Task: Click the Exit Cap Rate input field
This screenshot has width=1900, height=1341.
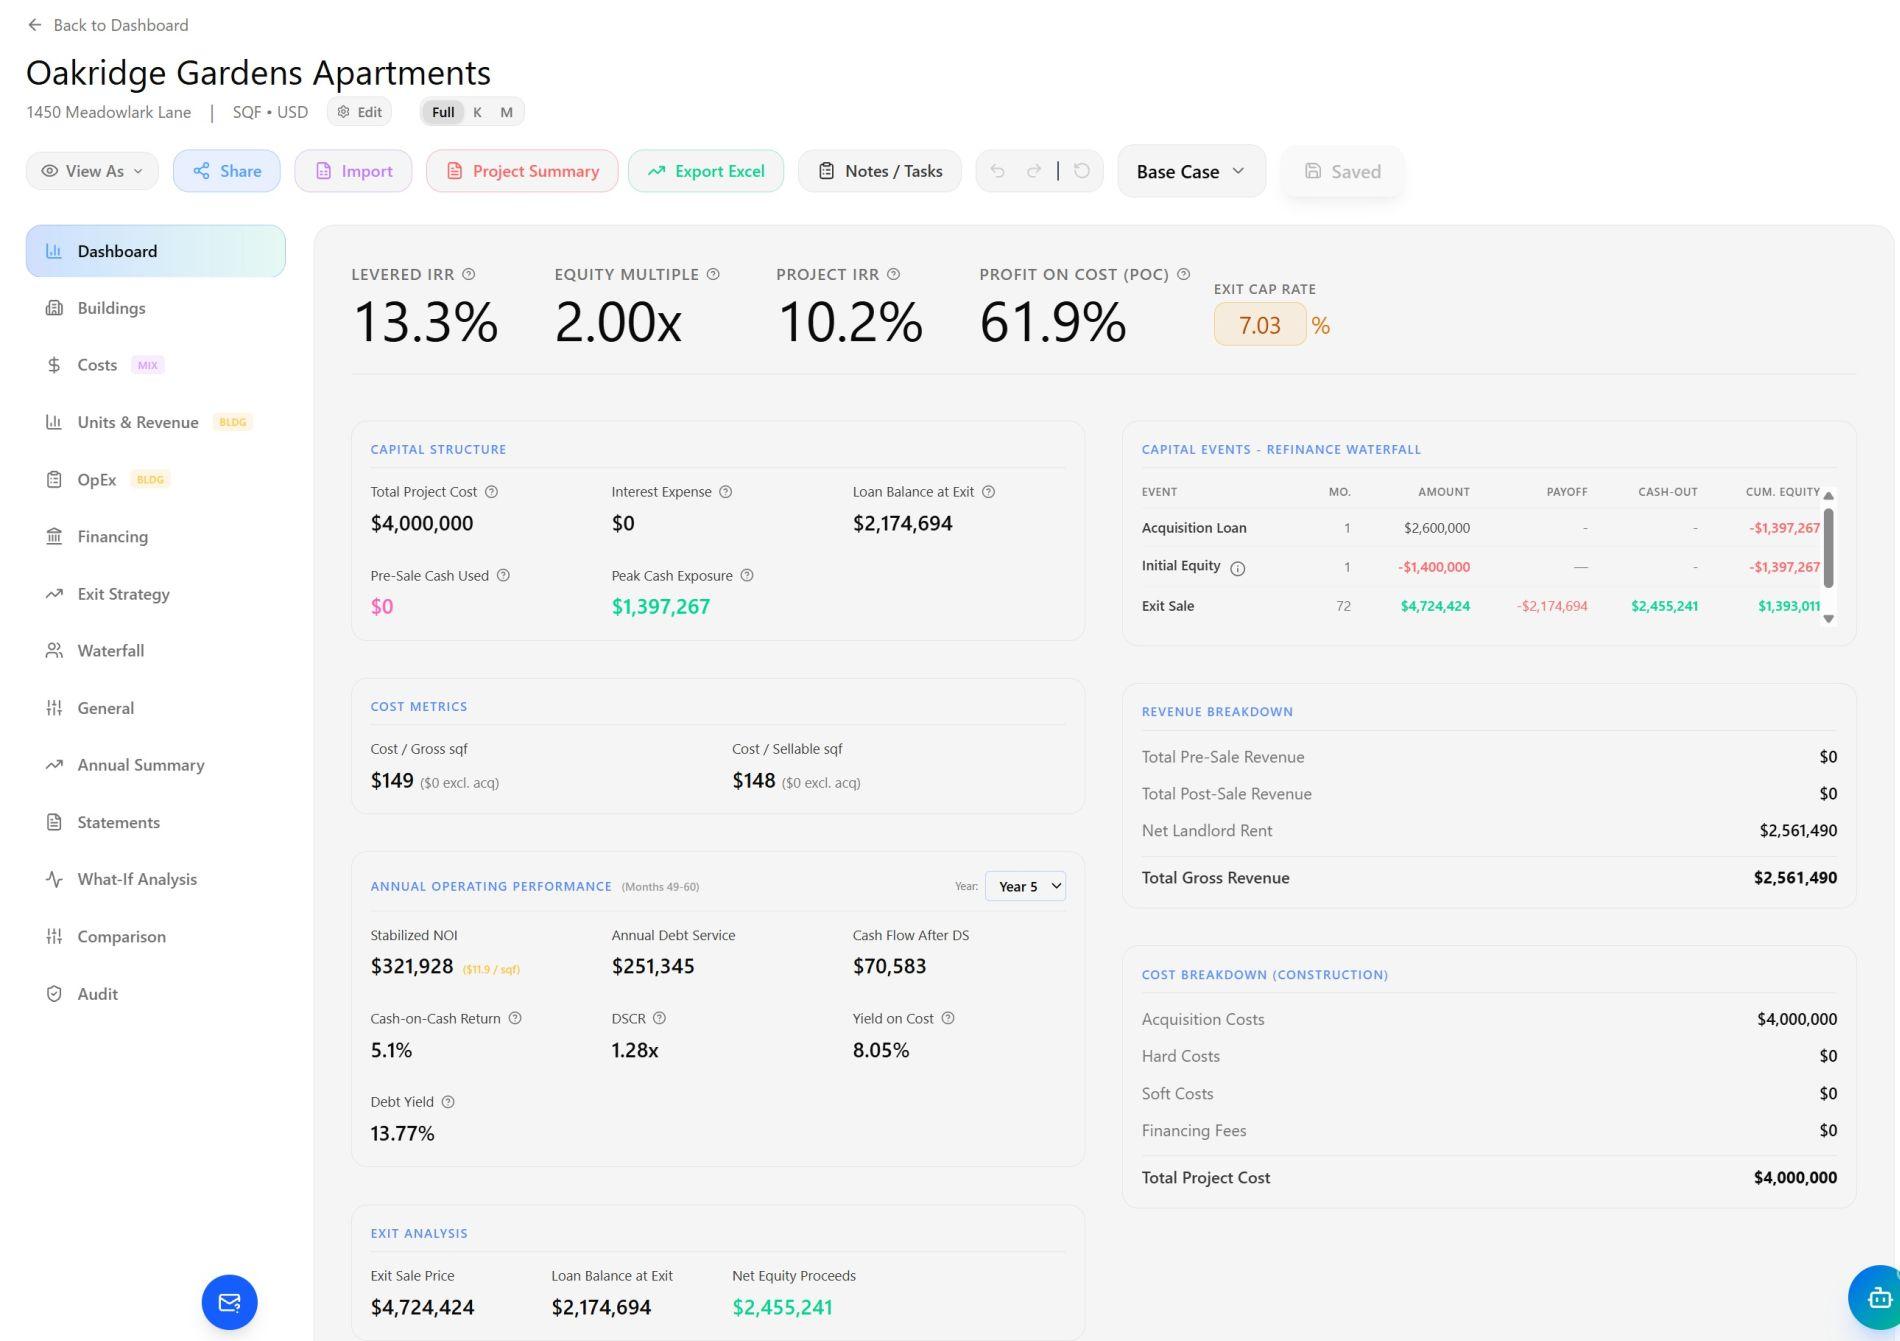Action: [1260, 325]
